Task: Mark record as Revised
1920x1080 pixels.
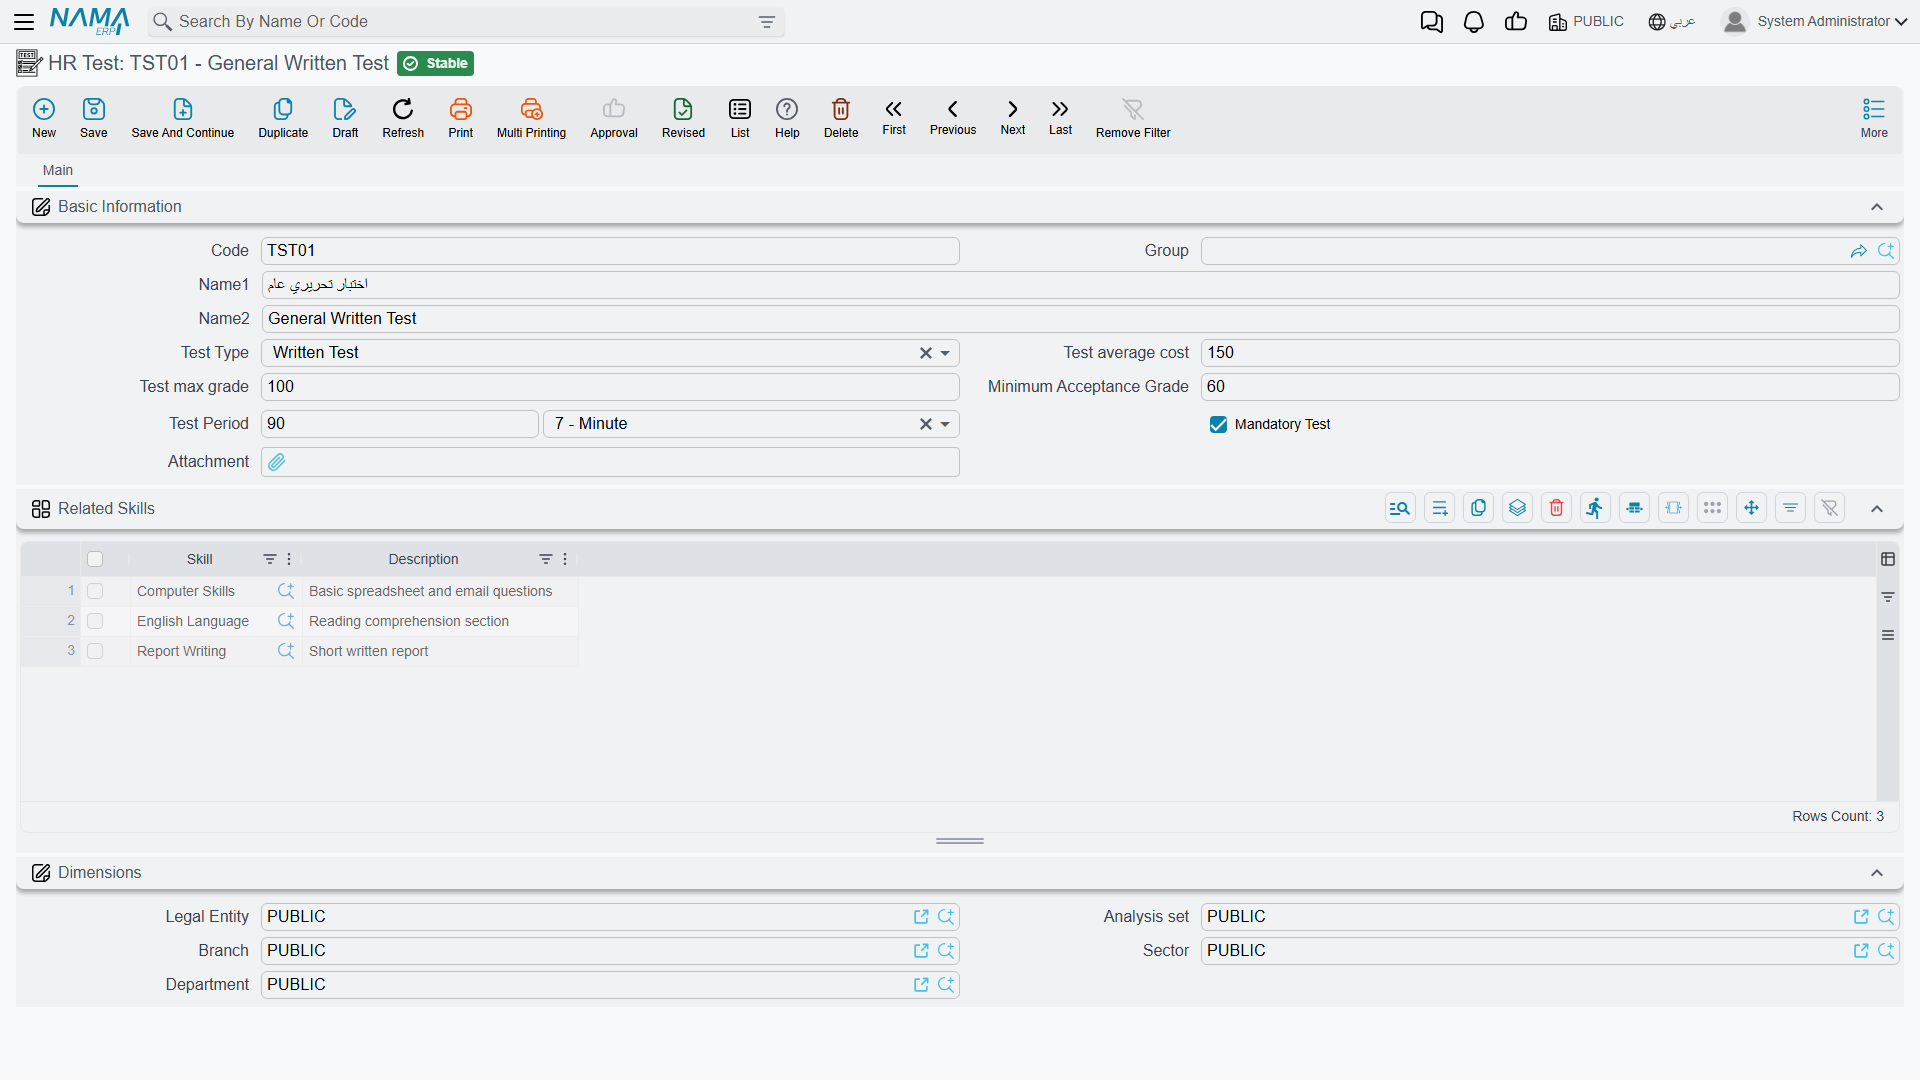Action: (x=683, y=118)
